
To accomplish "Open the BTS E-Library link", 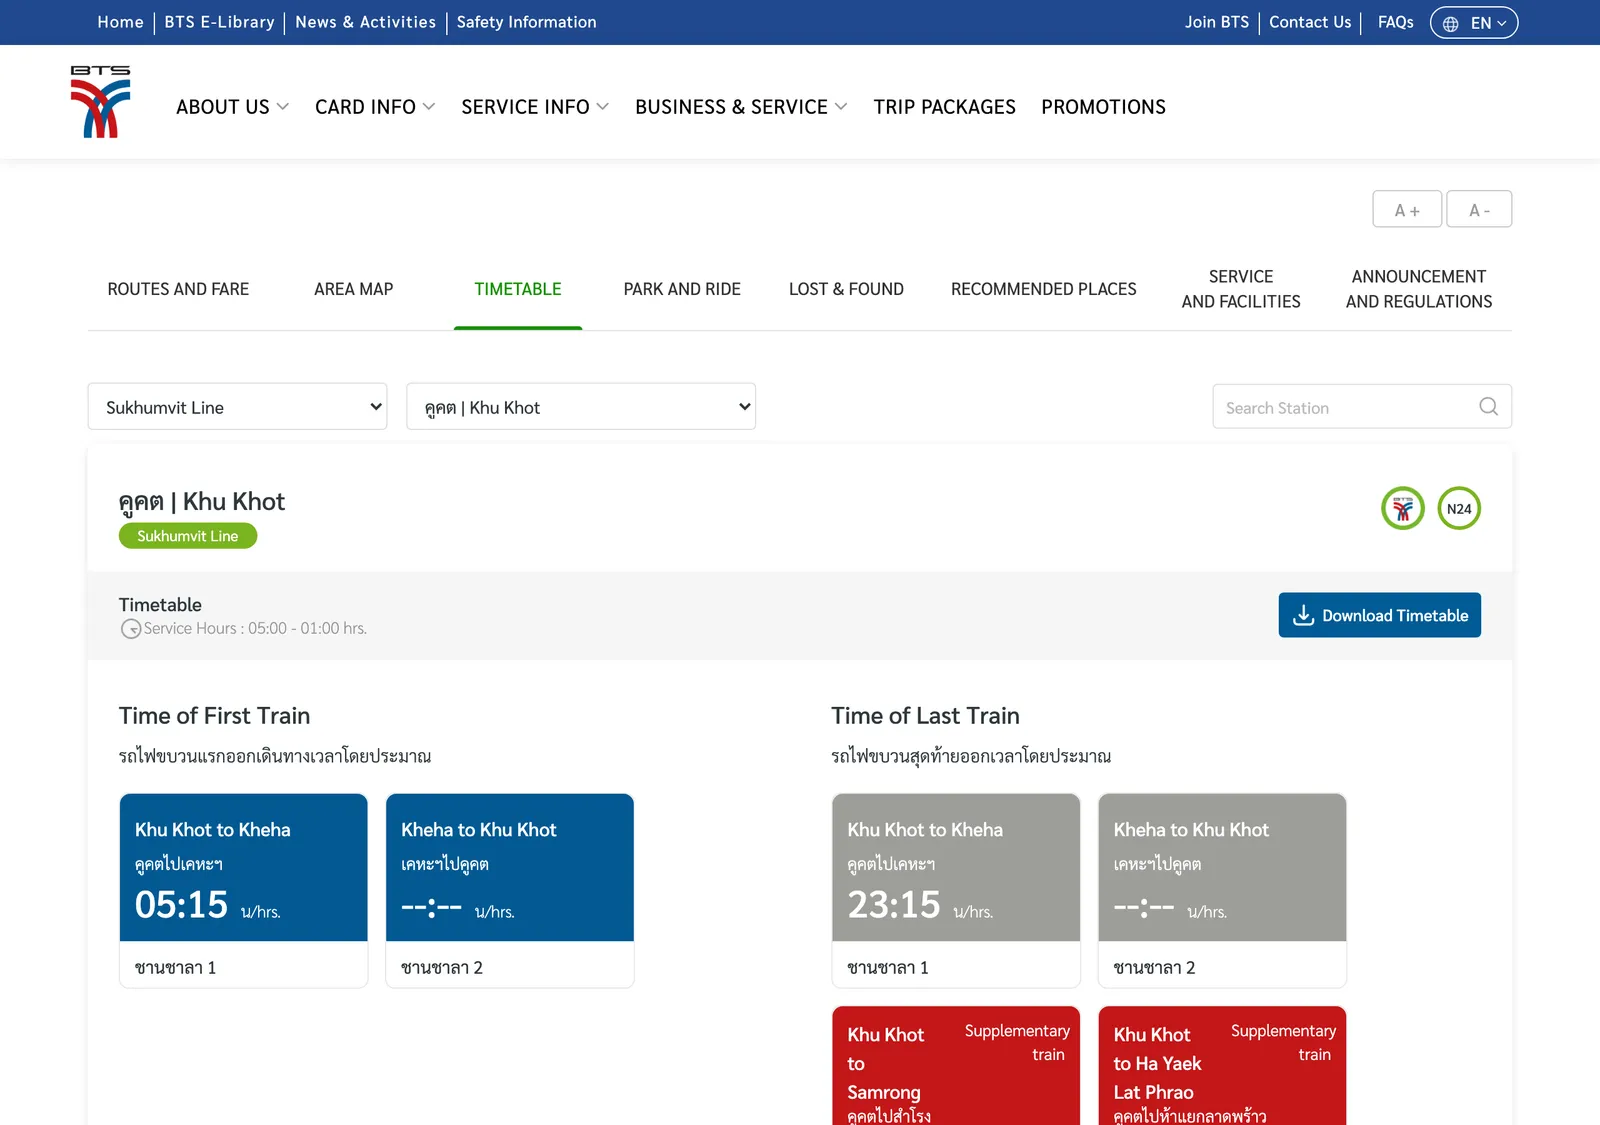I will pos(219,22).
